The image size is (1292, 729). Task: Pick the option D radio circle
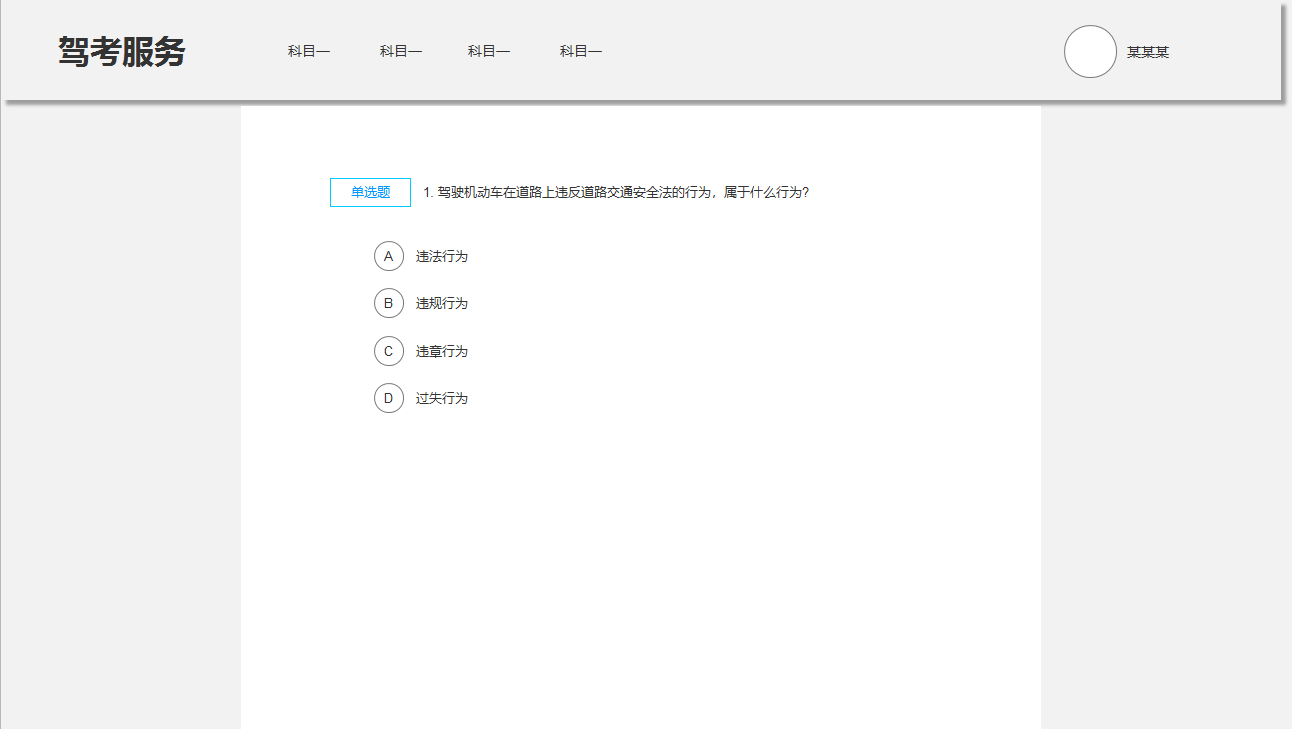tap(389, 398)
